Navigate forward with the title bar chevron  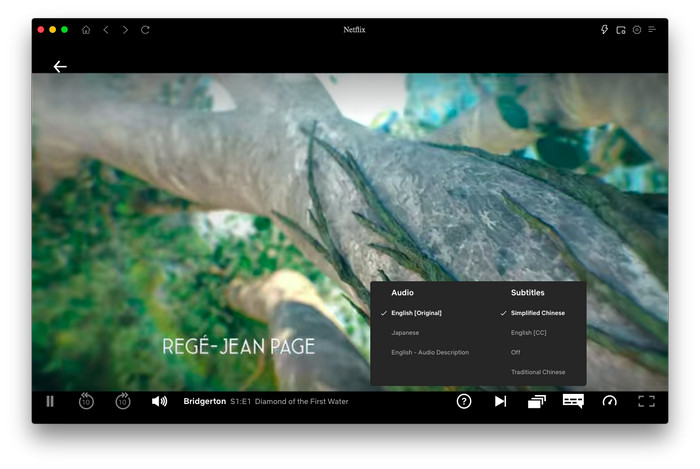click(x=125, y=29)
